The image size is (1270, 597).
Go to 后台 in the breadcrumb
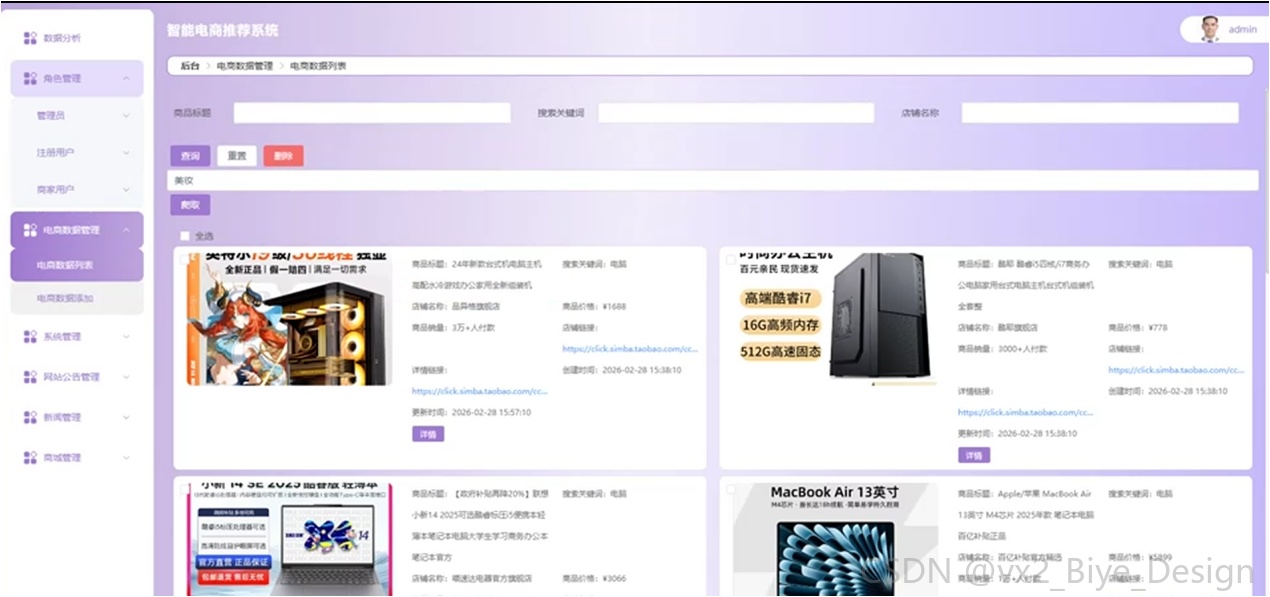coord(189,66)
